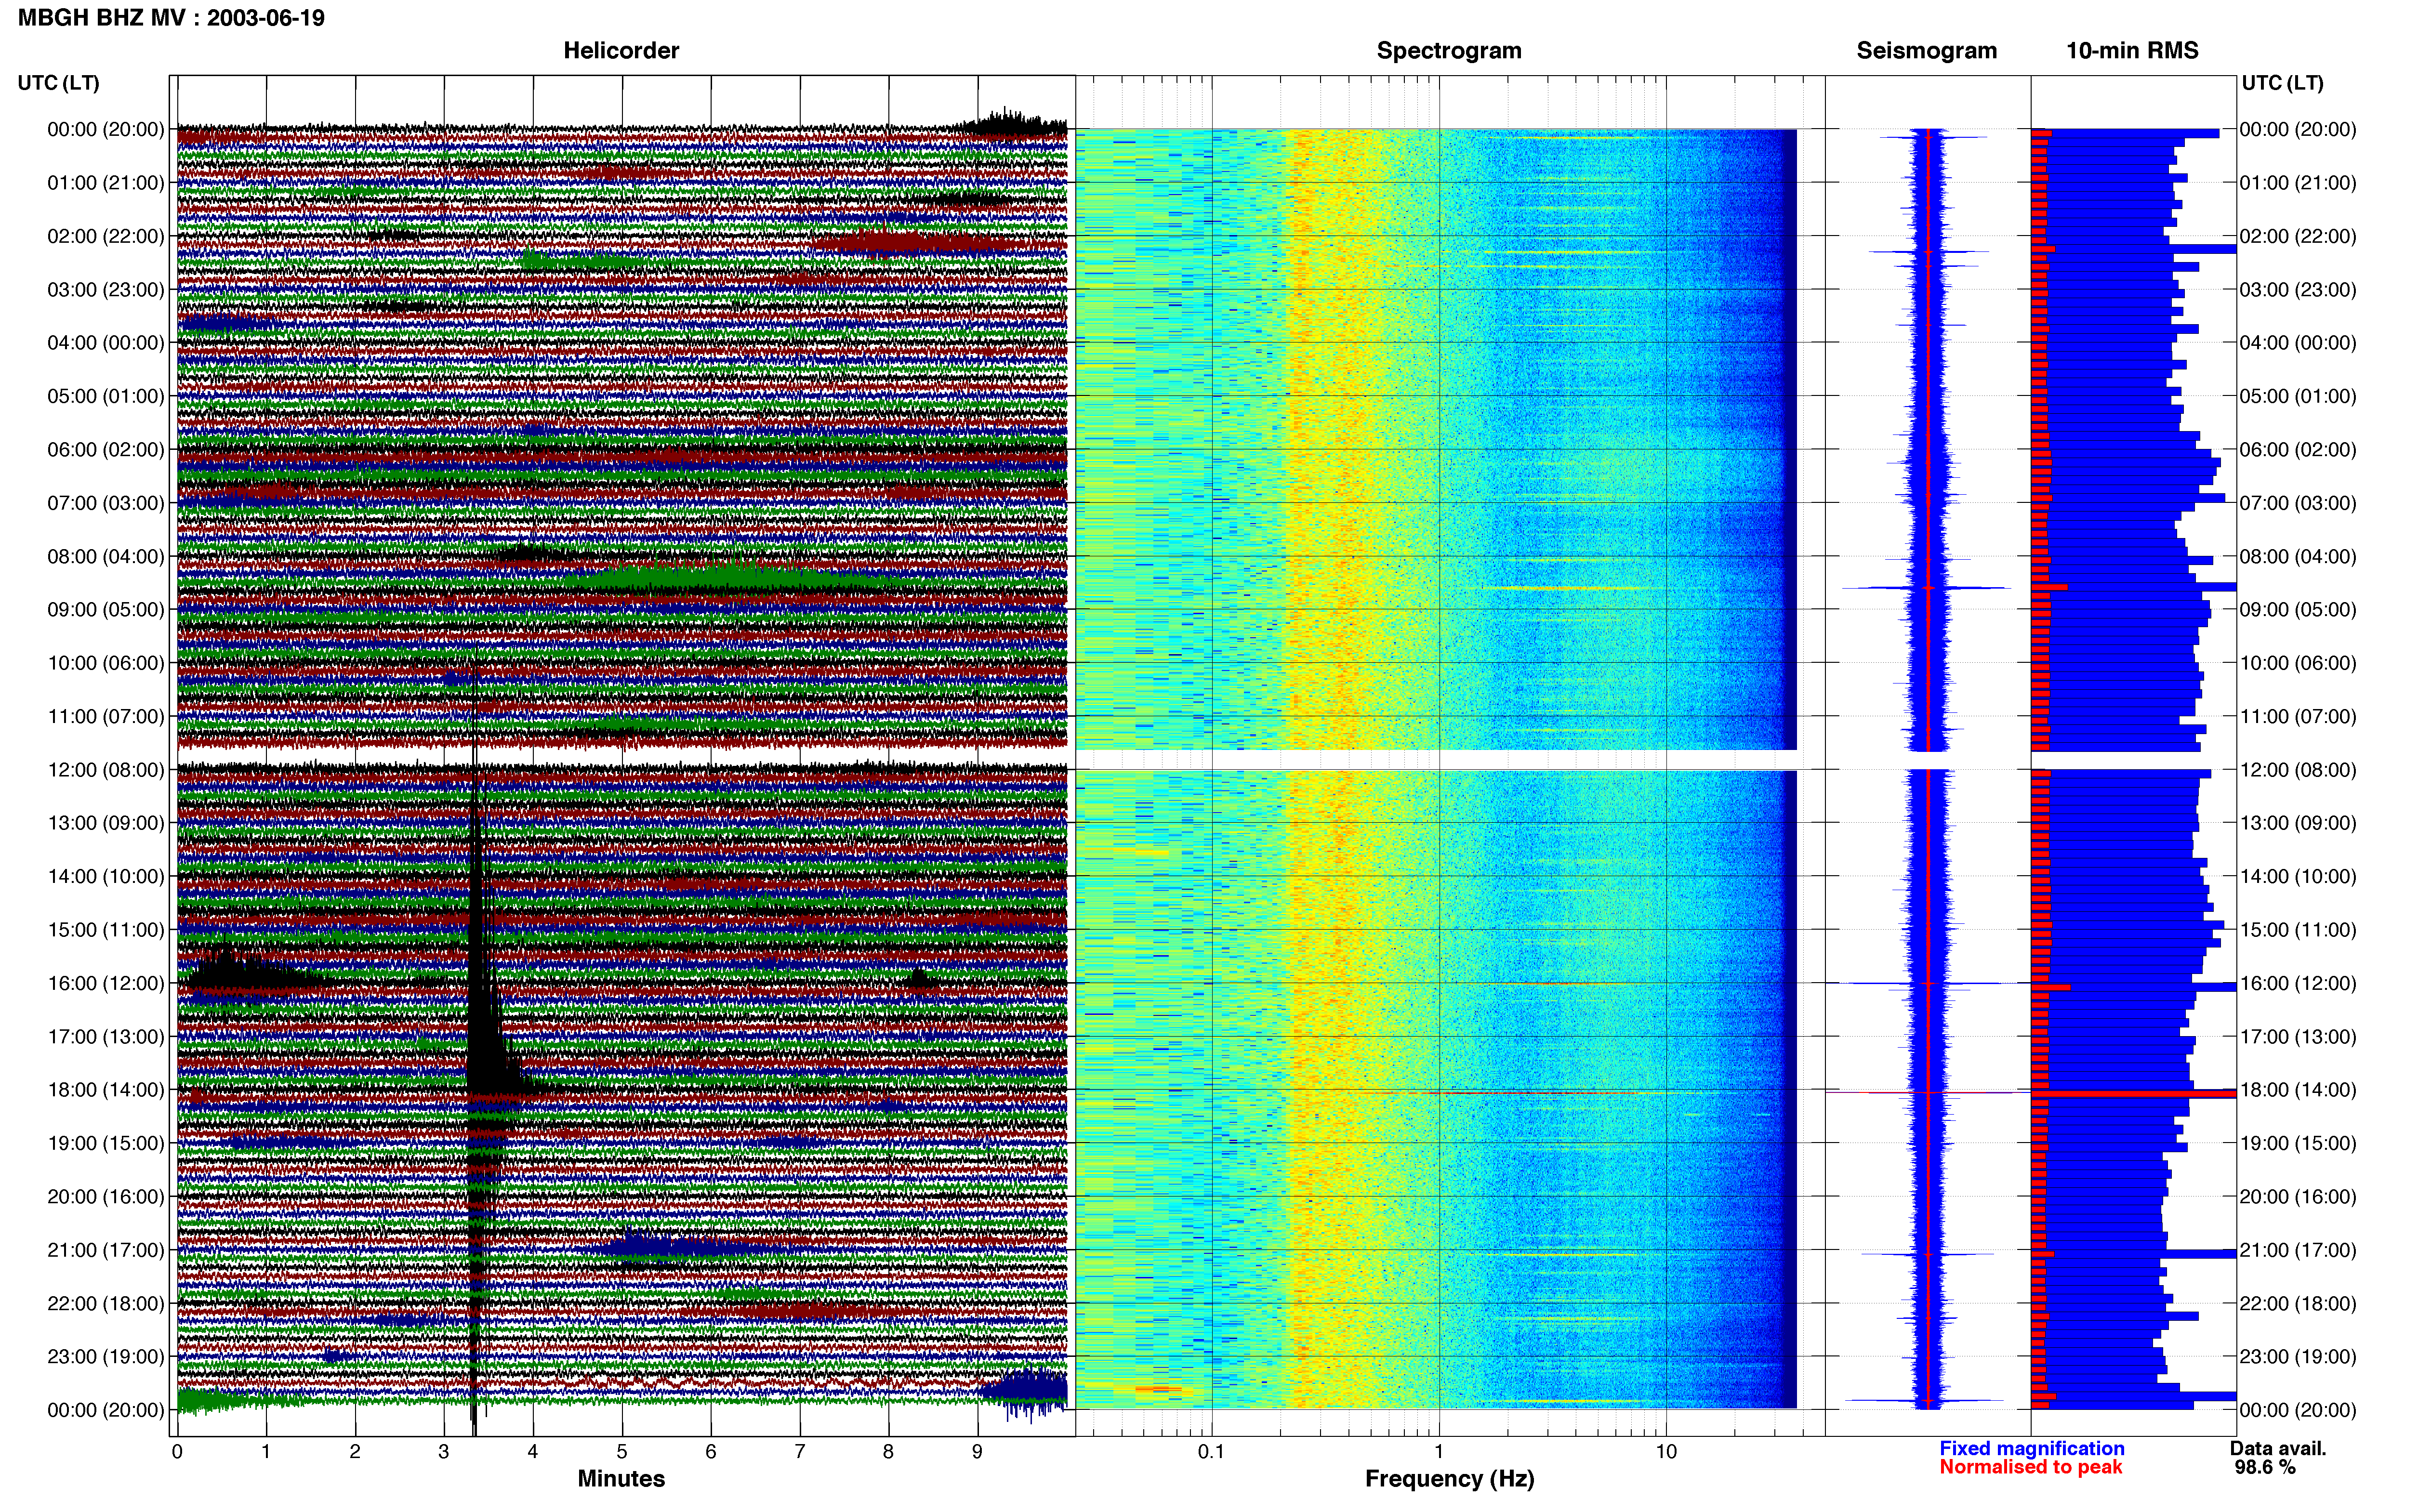Image resolution: width=2418 pixels, height=1512 pixels.
Task: Click the '5' tick on Minutes axis
Action: tap(622, 1452)
